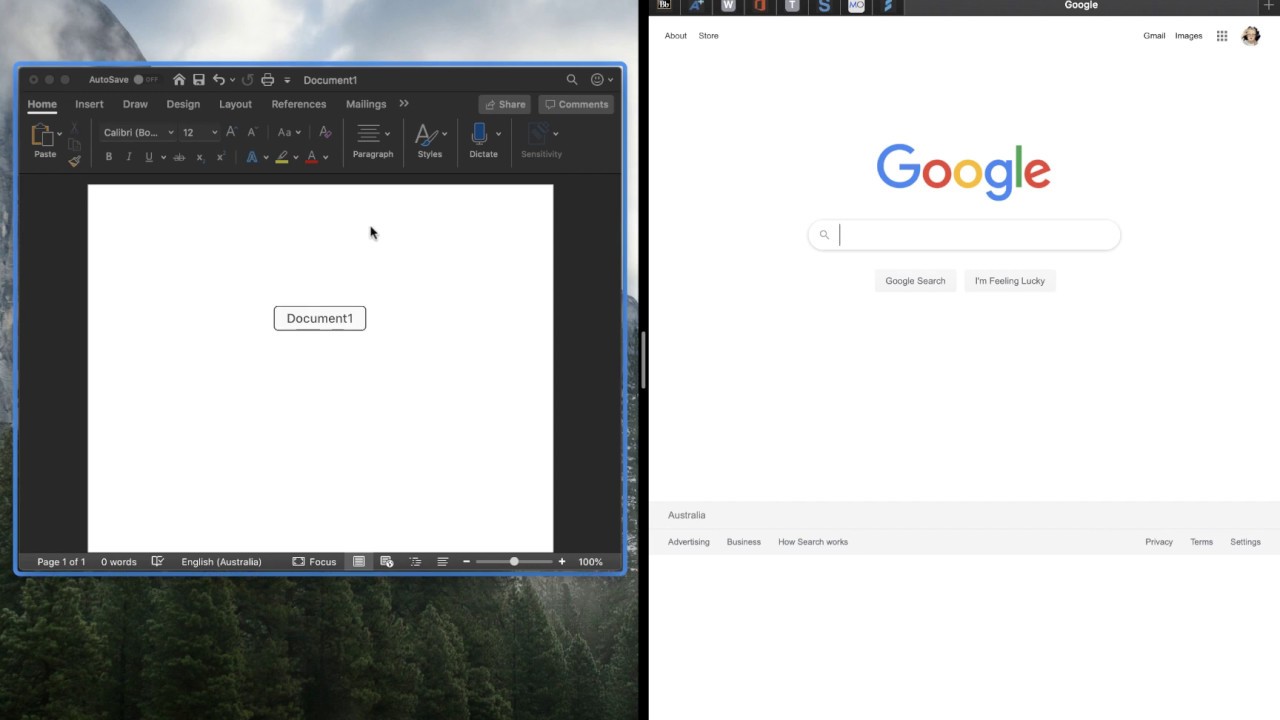Click the zoom out minus icon

click(466, 562)
